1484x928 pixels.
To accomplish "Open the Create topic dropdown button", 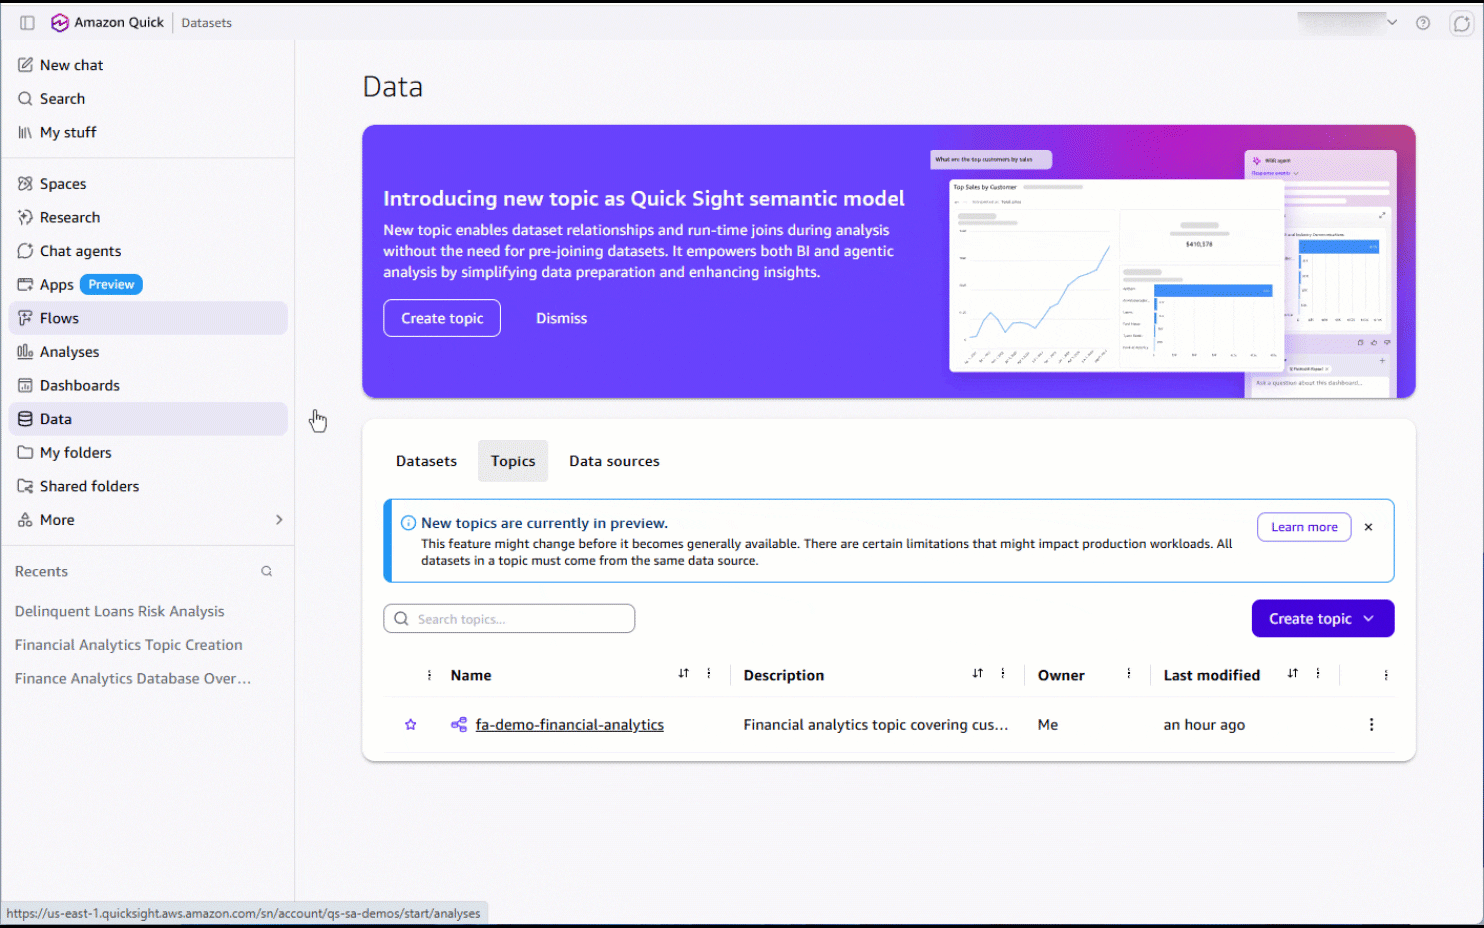I will coord(1323,619).
